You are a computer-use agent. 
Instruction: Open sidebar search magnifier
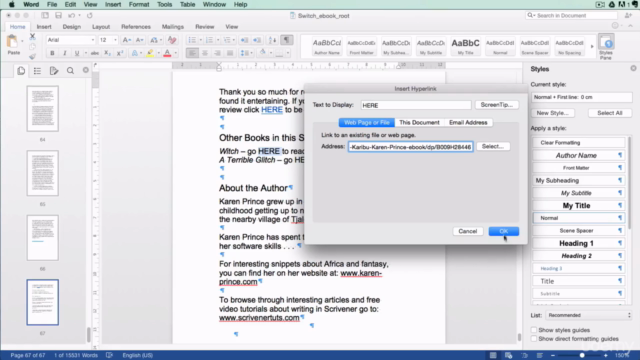(x=70, y=71)
